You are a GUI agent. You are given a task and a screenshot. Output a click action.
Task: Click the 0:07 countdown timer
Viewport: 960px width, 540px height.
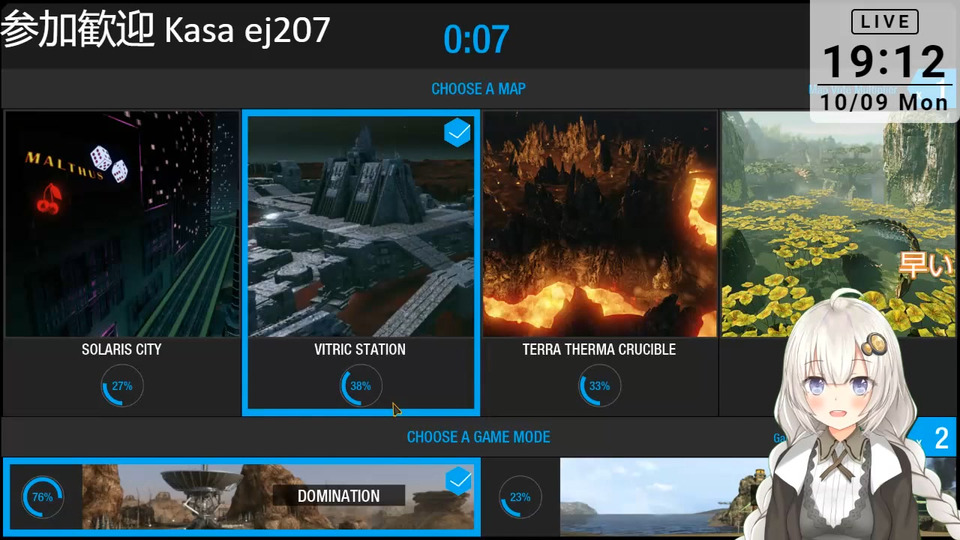476,39
